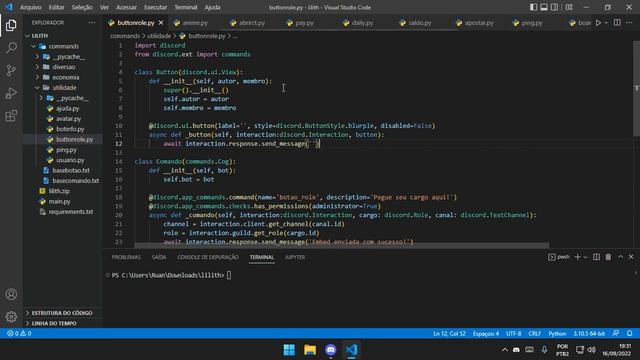This screenshot has height=360, width=640.
Task: Open Discord from the taskbar
Action: point(331,350)
